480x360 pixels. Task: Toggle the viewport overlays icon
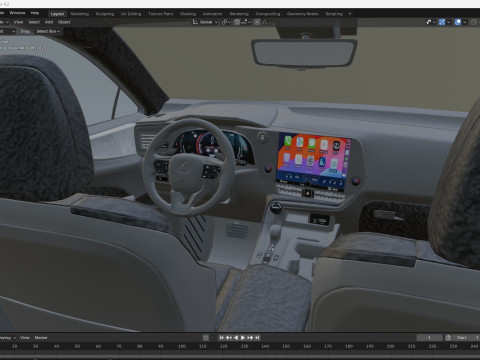coord(458,22)
